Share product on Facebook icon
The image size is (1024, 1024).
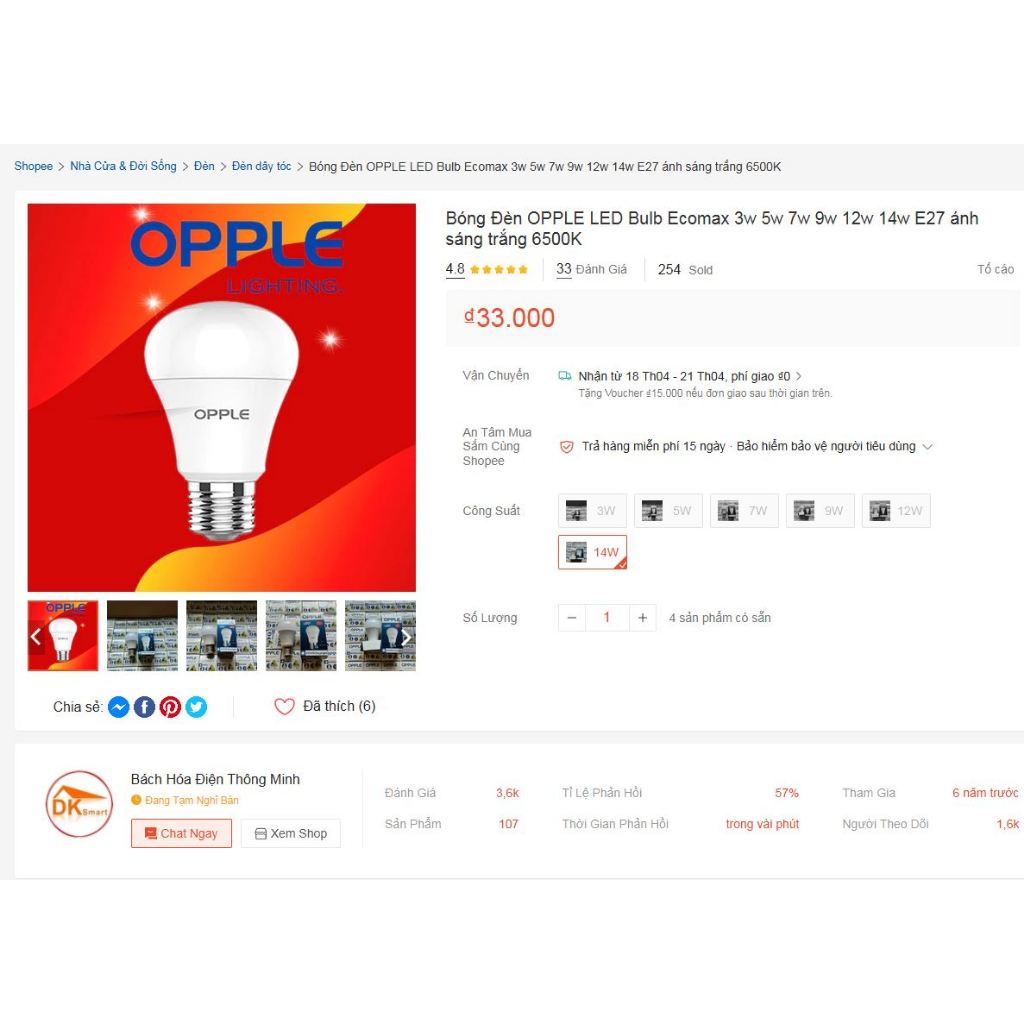coord(144,707)
